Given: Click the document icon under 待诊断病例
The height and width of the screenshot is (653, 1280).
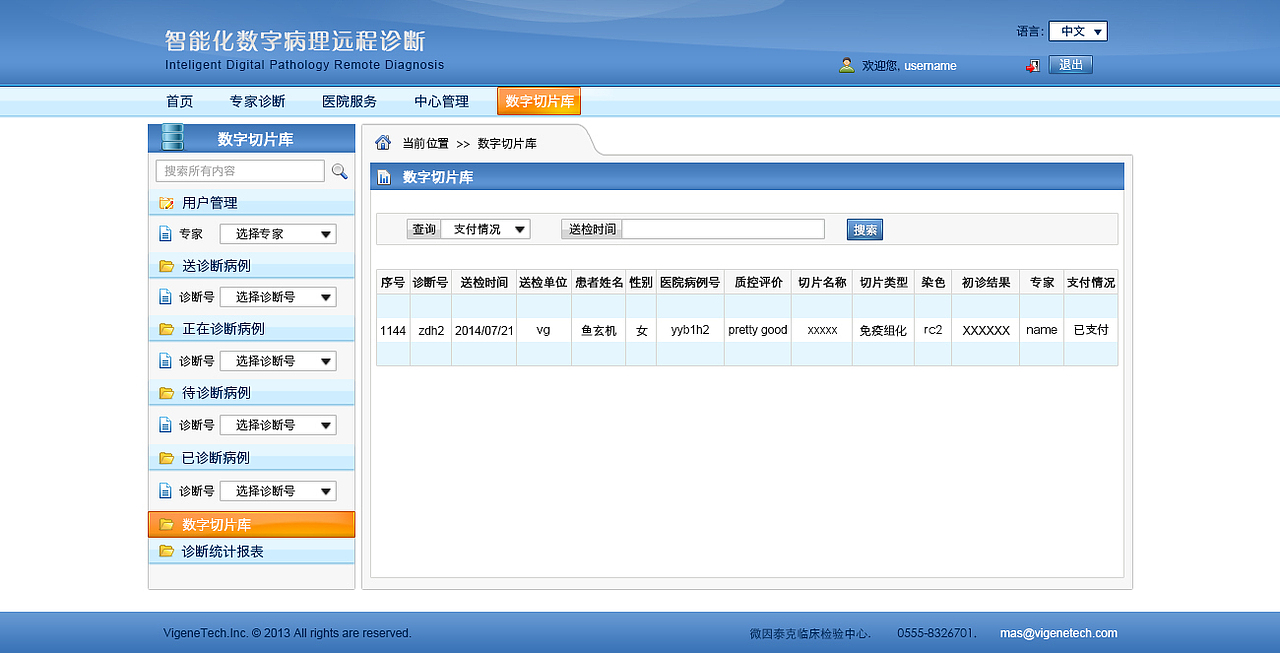Looking at the screenshot, I should [x=166, y=425].
